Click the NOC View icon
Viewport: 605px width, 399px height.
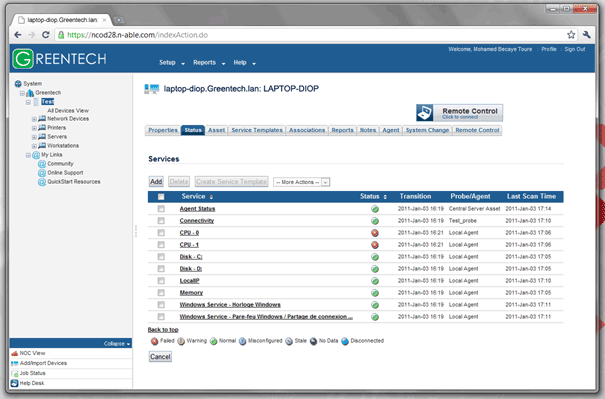pyautogui.click(x=15, y=353)
